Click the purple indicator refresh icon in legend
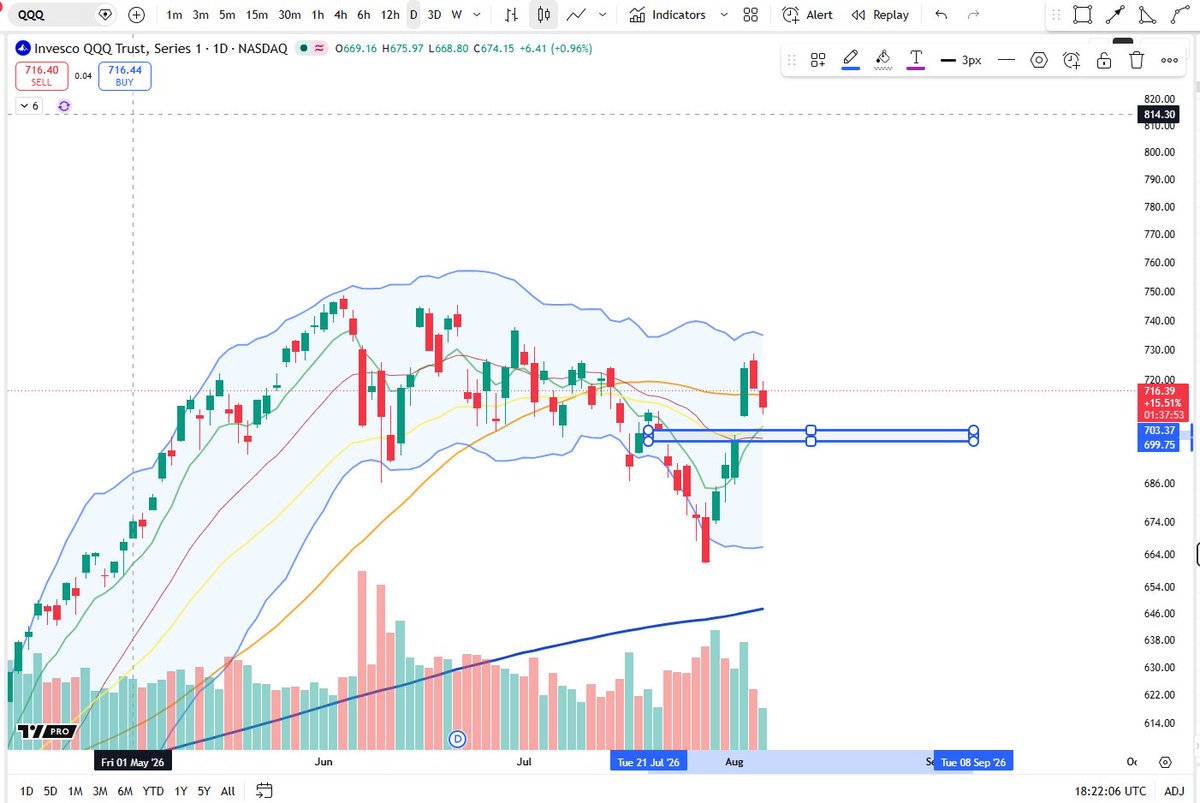1200x803 pixels. click(x=64, y=105)
